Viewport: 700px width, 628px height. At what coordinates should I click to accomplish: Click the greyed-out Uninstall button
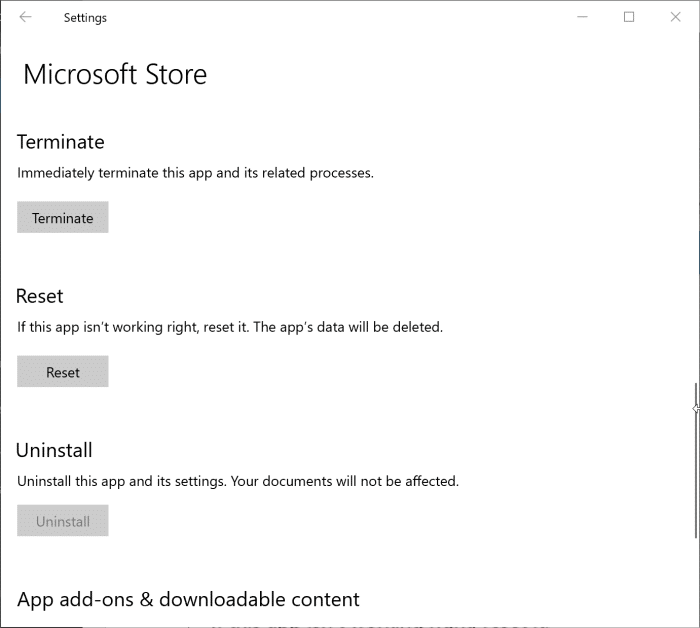62,520
